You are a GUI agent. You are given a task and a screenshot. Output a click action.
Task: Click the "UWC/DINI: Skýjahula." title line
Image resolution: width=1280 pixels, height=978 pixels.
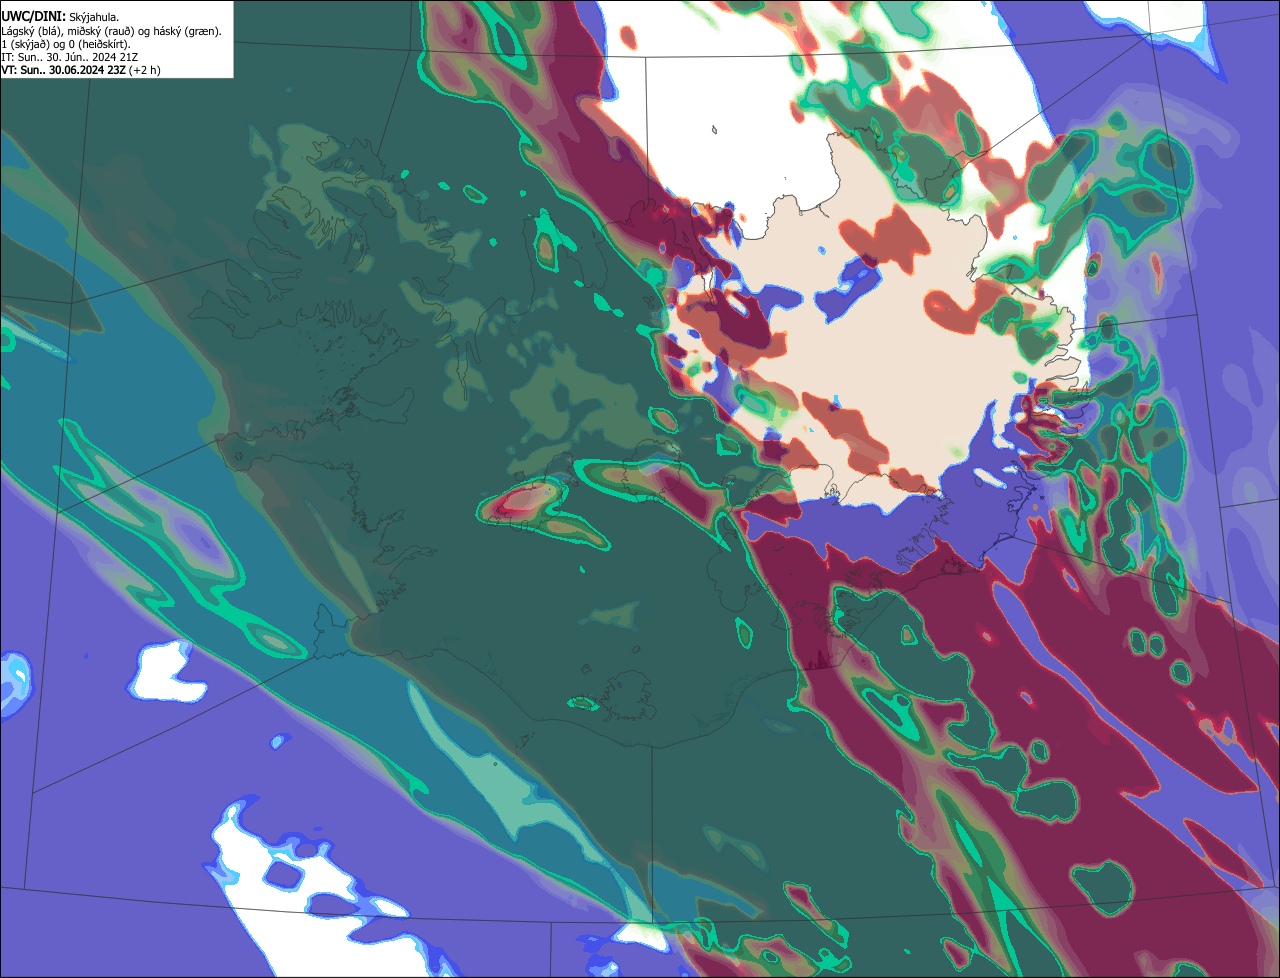coord(60,17)
